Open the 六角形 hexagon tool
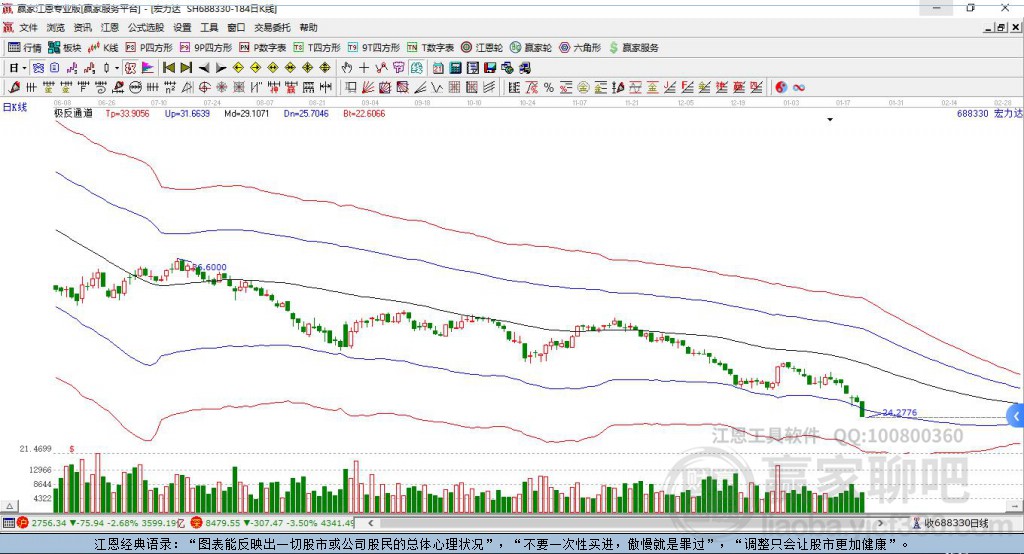This screenshot has height=554, width=1024. (x=580, y=48)
